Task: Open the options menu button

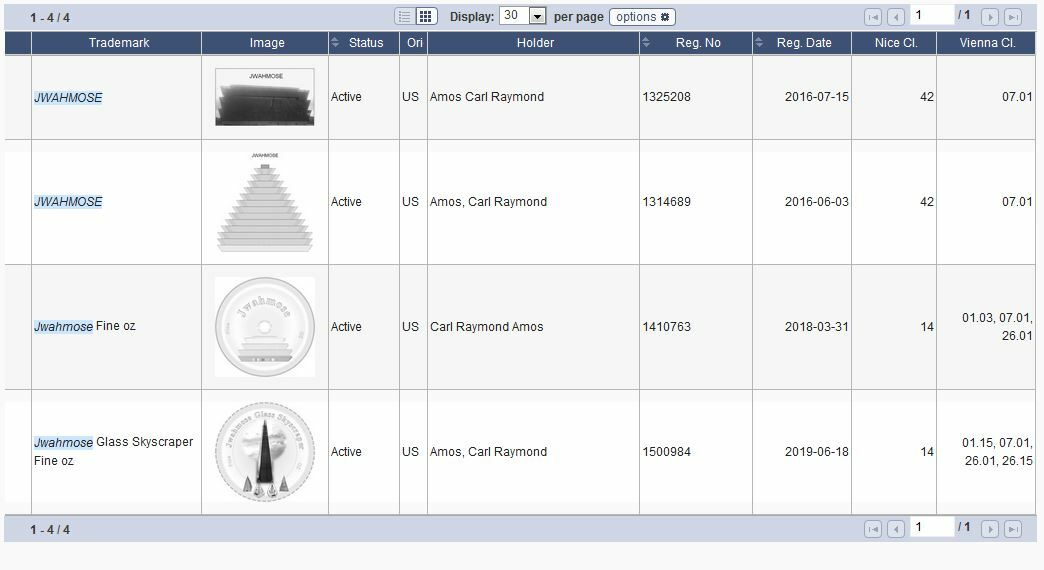Action: point(643,17)
